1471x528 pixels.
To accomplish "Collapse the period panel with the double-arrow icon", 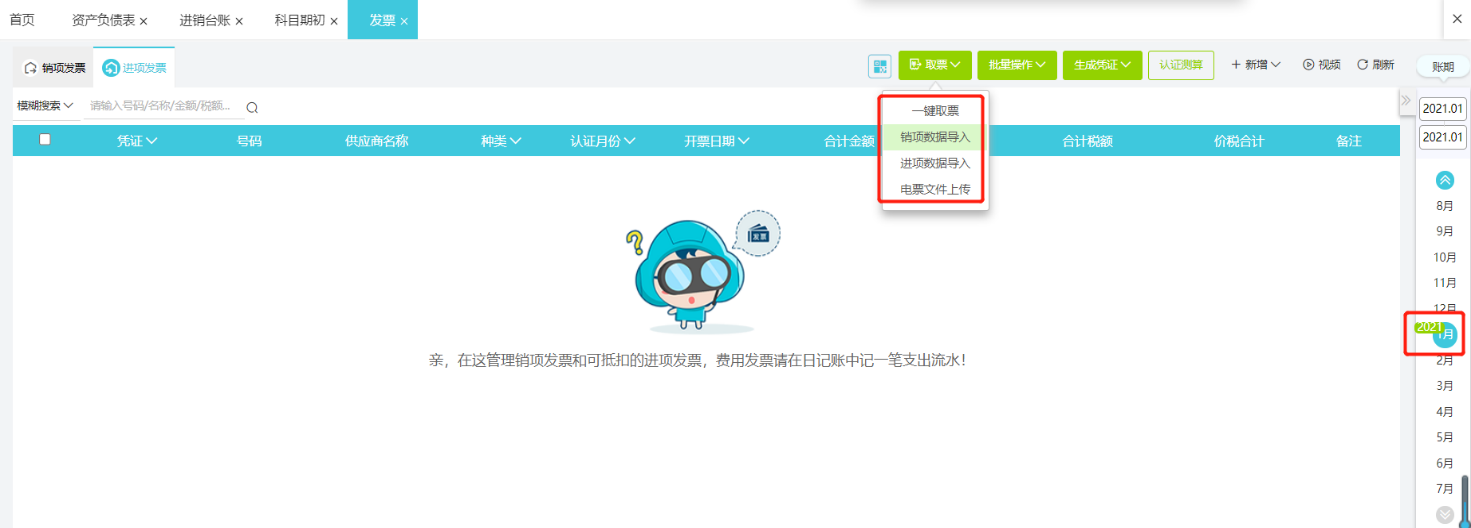I will click(1405, 100).
